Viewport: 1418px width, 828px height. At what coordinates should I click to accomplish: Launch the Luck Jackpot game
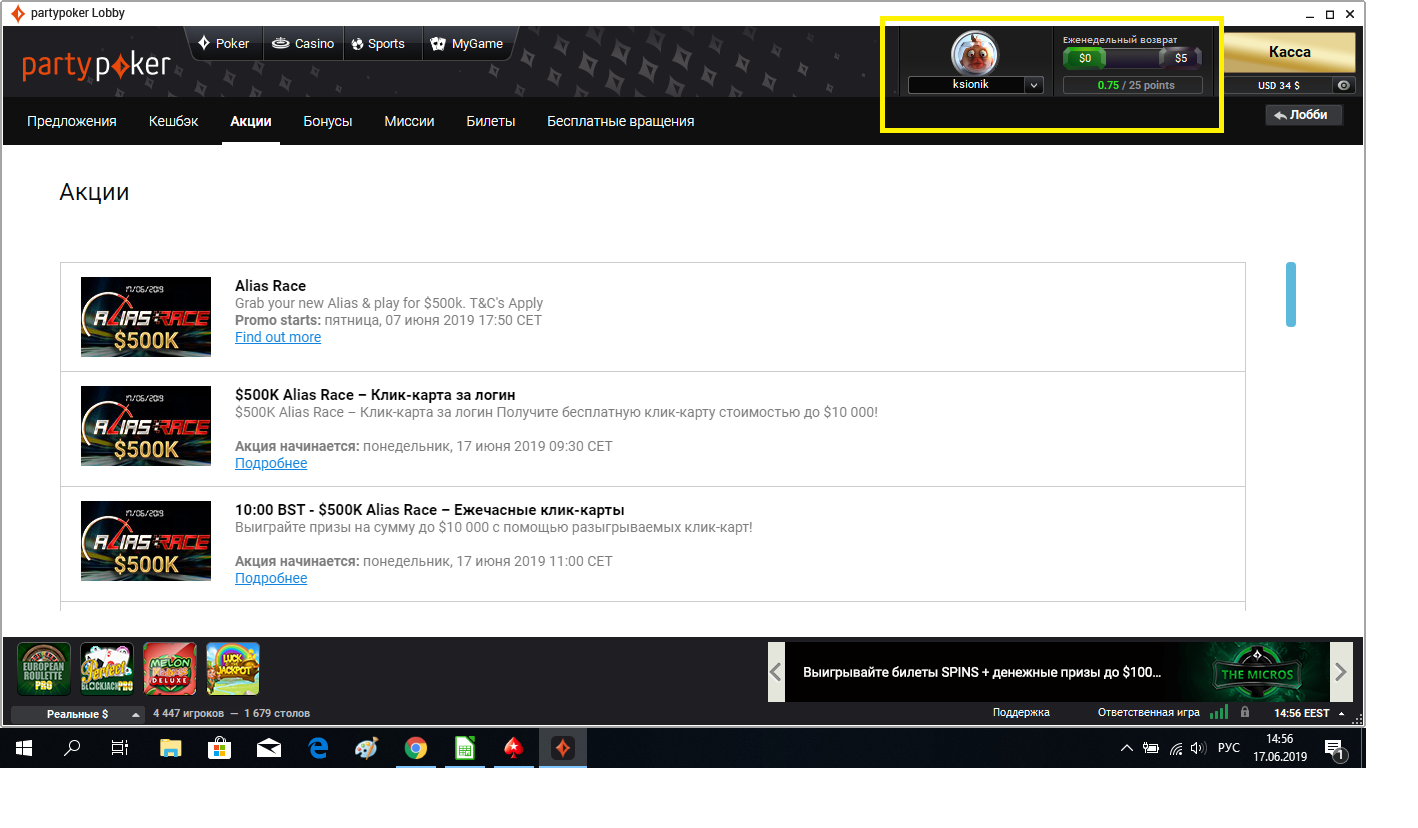tap(233, 669)
